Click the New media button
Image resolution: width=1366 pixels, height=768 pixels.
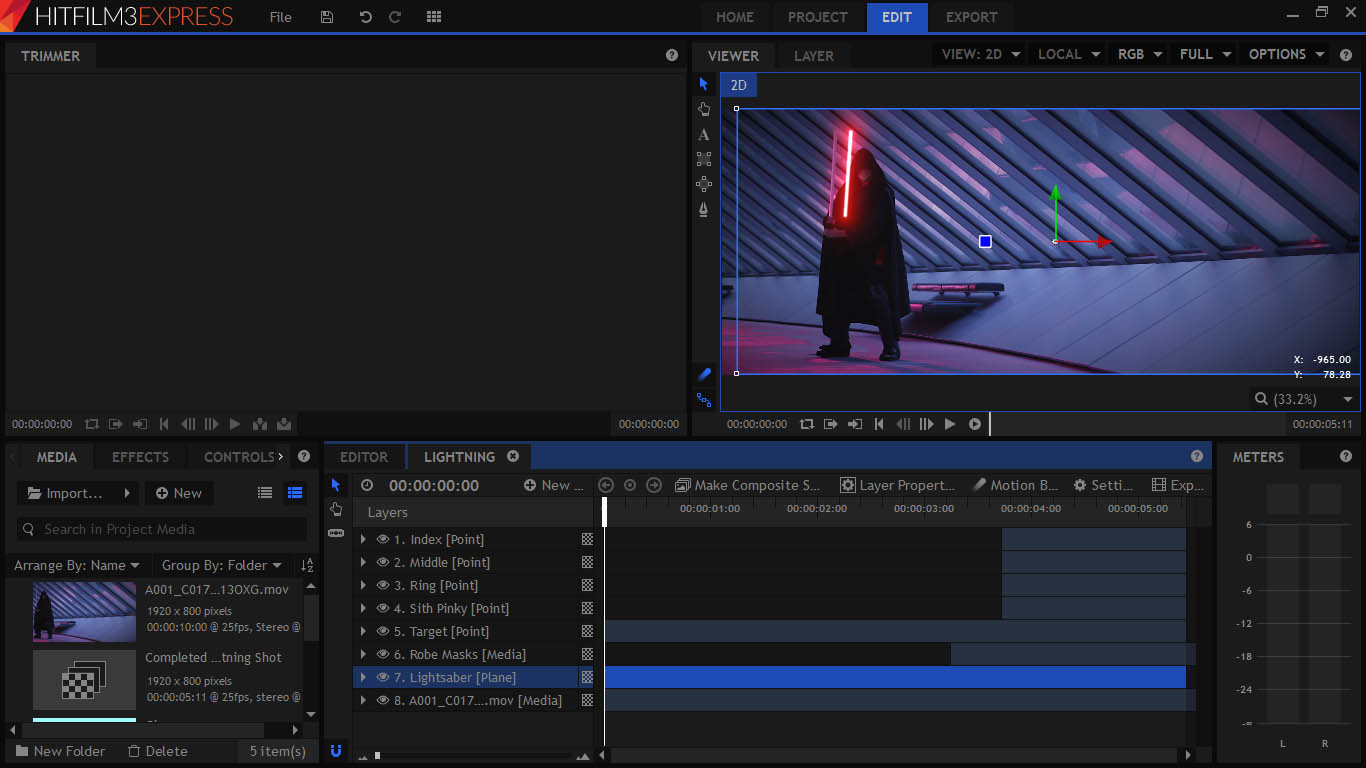(x=178, y=493)
